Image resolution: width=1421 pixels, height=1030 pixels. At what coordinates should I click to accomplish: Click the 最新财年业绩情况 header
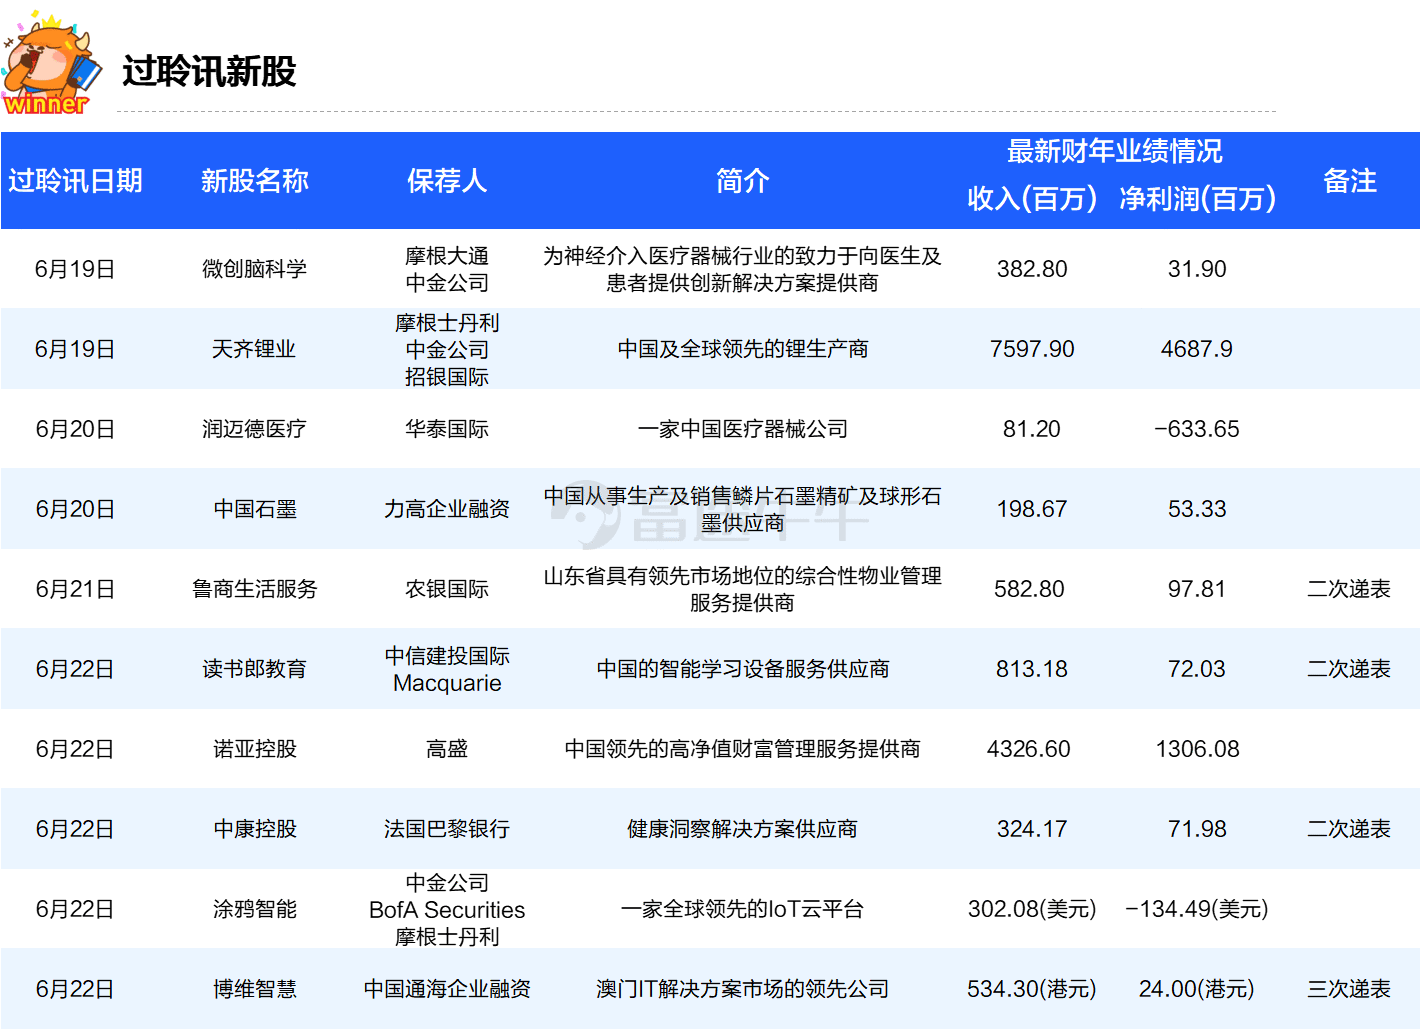[1114, 151]
